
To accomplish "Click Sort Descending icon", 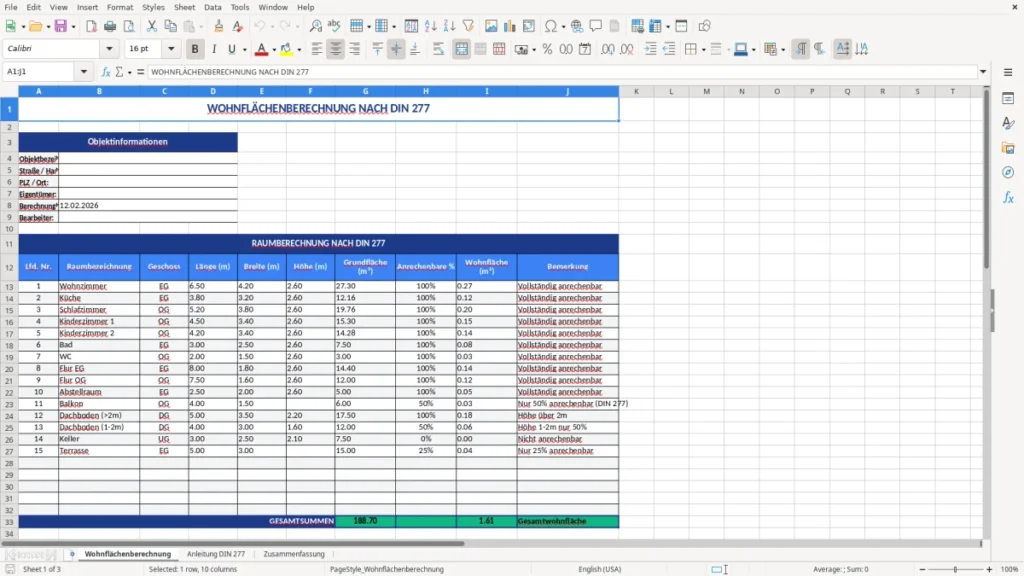I will coord(449,26).
